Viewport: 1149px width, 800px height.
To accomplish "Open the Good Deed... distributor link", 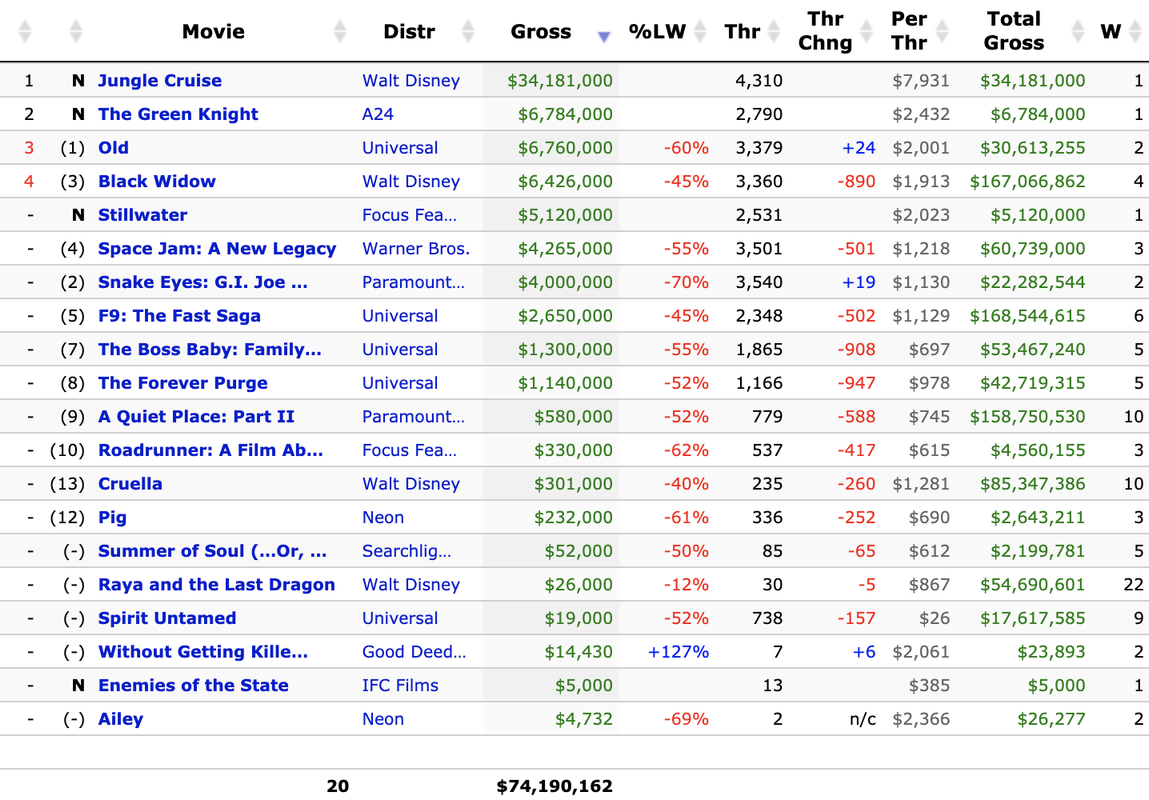I will (414, 653).
